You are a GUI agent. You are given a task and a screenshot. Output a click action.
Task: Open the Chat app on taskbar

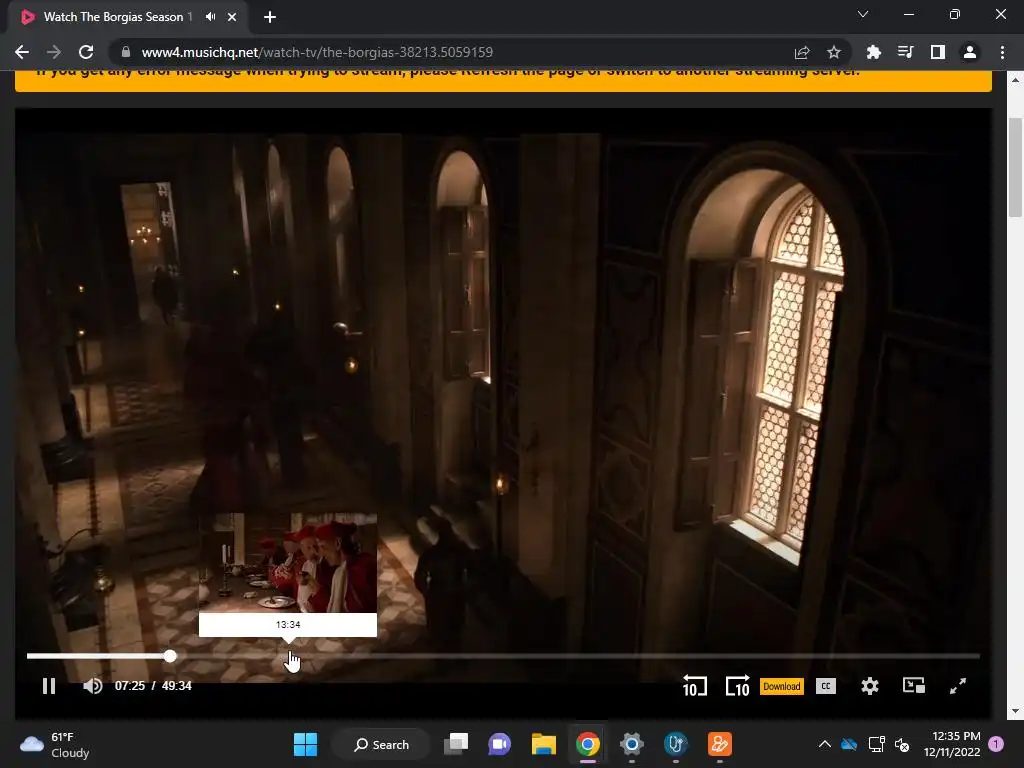500,744
